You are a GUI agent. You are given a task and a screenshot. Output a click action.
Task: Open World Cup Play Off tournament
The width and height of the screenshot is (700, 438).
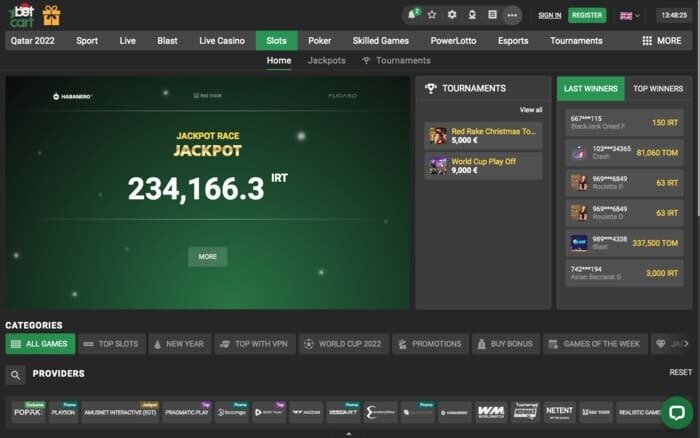pyautogui.click(x=483, y=166)
